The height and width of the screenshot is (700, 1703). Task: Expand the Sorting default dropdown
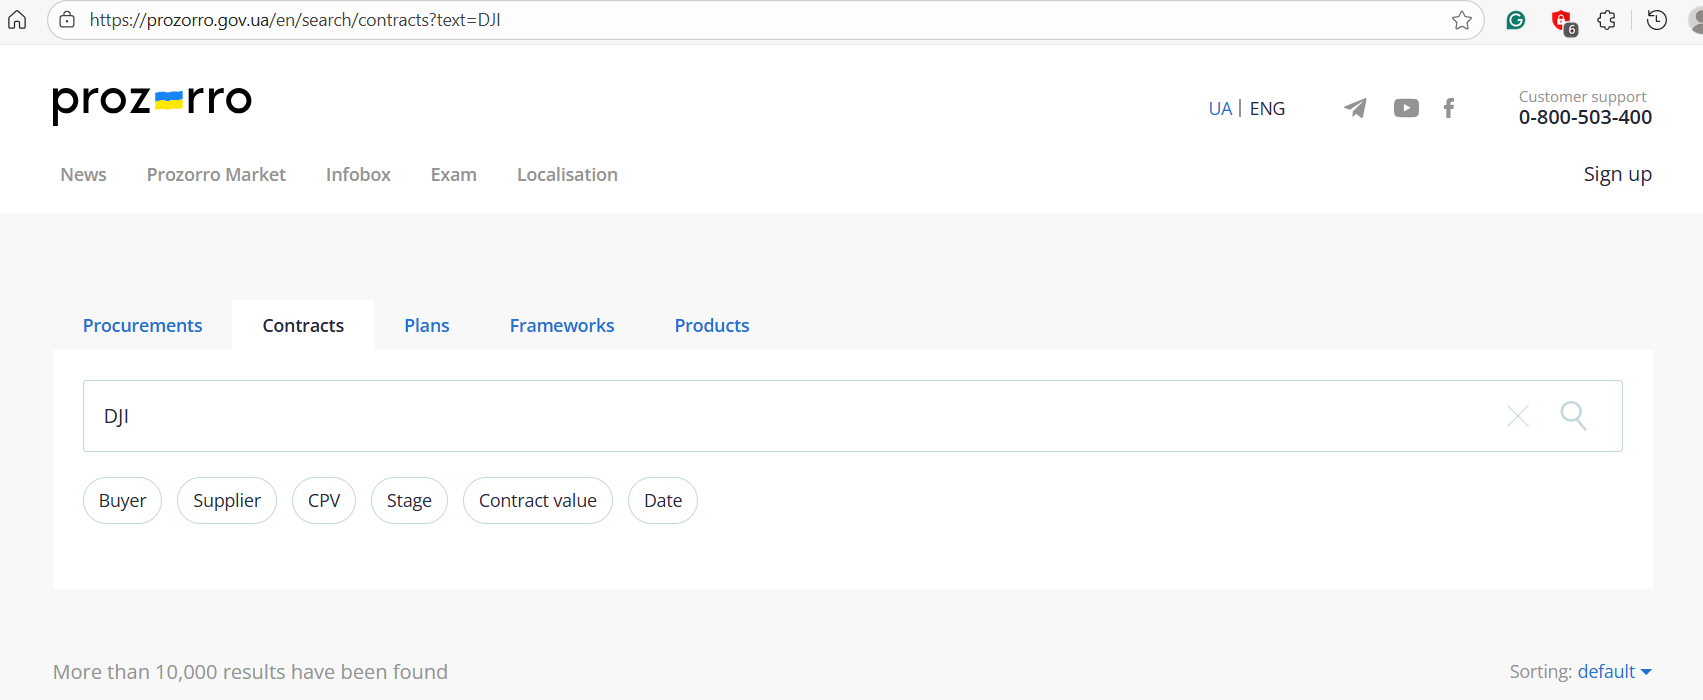coord(1614,672)
